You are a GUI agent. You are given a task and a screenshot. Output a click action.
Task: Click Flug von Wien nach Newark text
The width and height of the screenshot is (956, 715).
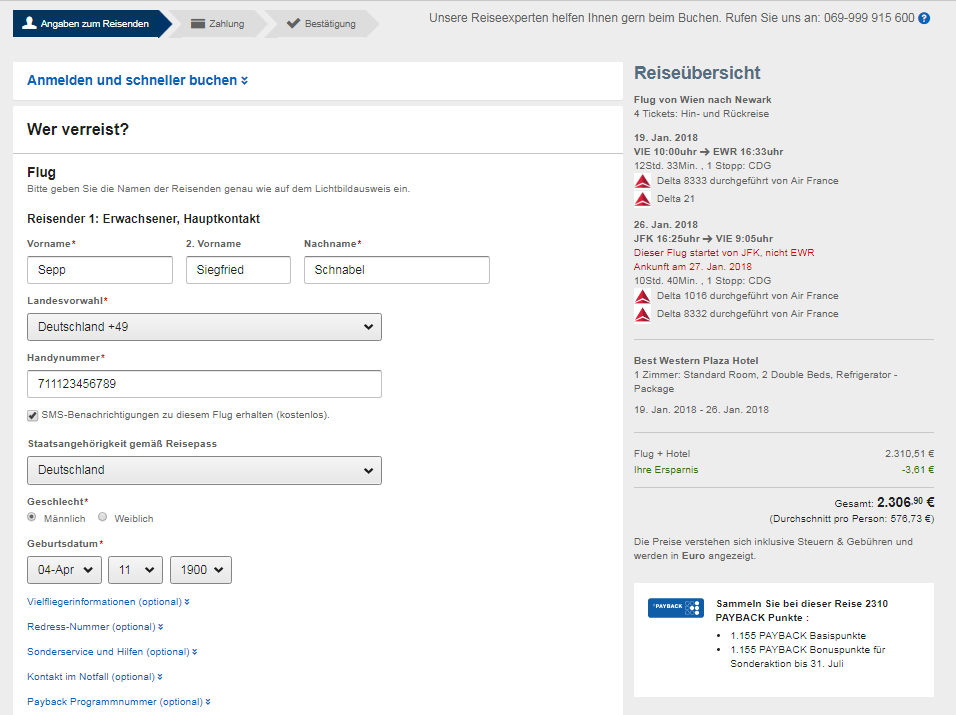click(702, 99)
